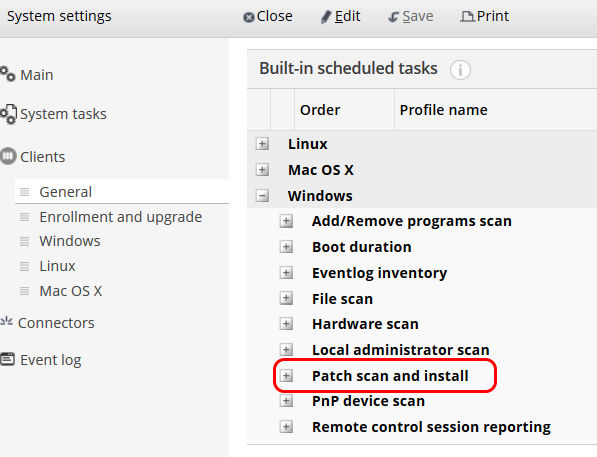The image size is (597, 457).
Task: Click the Order column header
Action: coord(320,110)
